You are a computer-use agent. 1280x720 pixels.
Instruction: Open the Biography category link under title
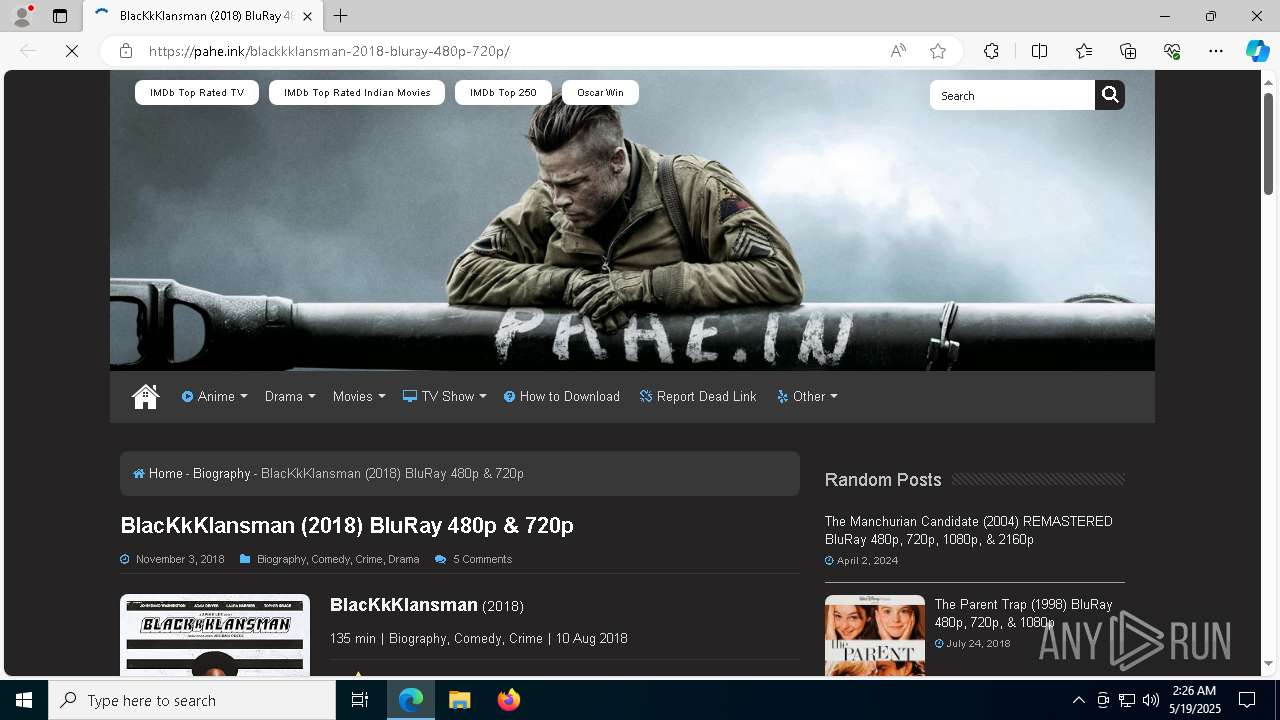point(281,559)
